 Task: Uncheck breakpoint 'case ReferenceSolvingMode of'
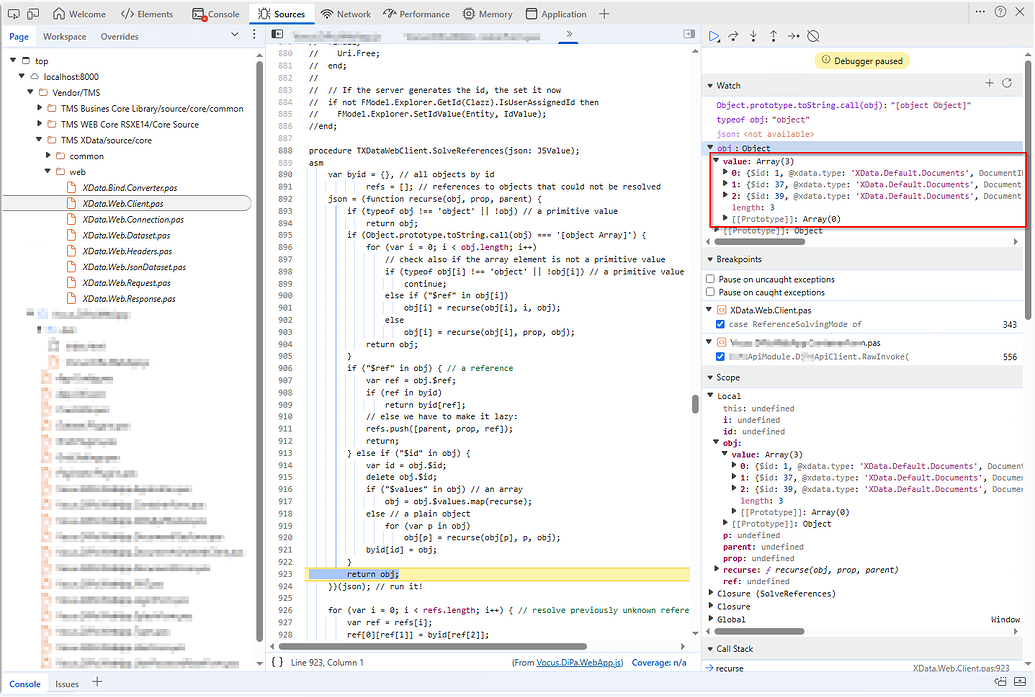tap(720, 324)
